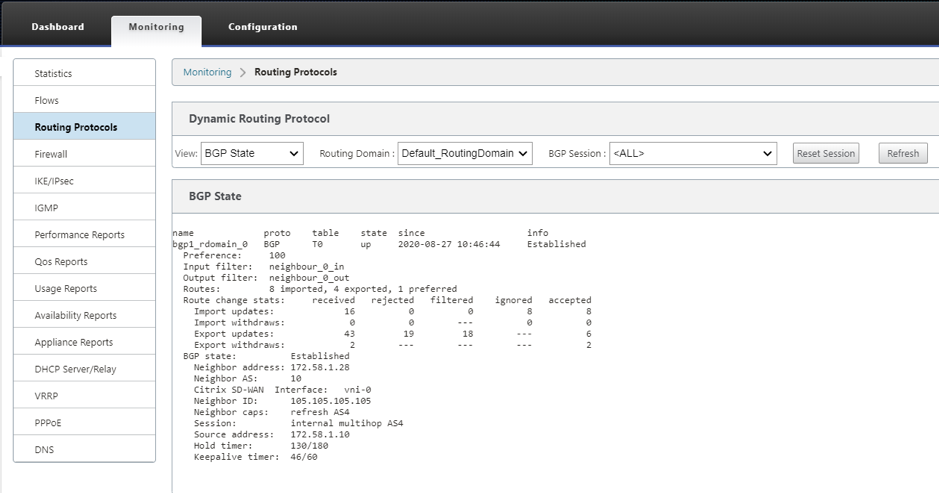Go to the PPPoE page
Image resolution: width=939 pixels, height=493 pixels.
[x=84, y=423]
